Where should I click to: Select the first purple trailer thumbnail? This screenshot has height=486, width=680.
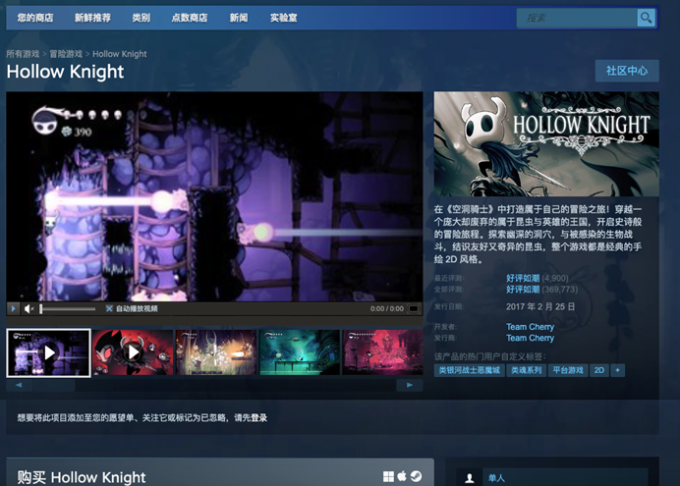point(49,352)
